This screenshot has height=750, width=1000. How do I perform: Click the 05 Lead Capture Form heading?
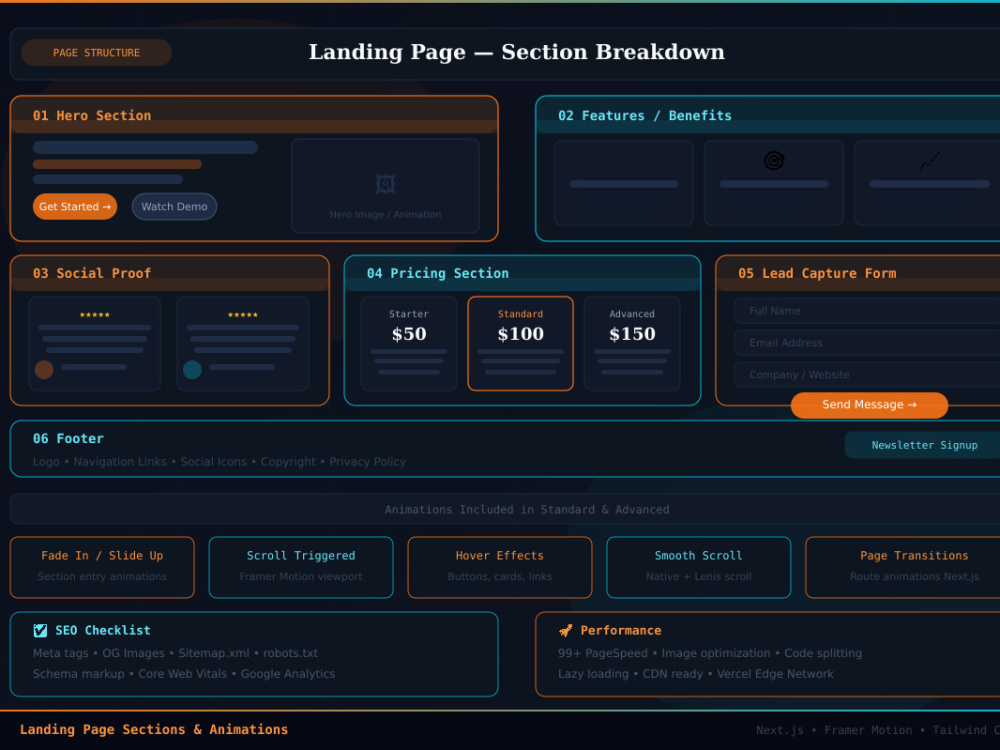(x=817, y=274)
